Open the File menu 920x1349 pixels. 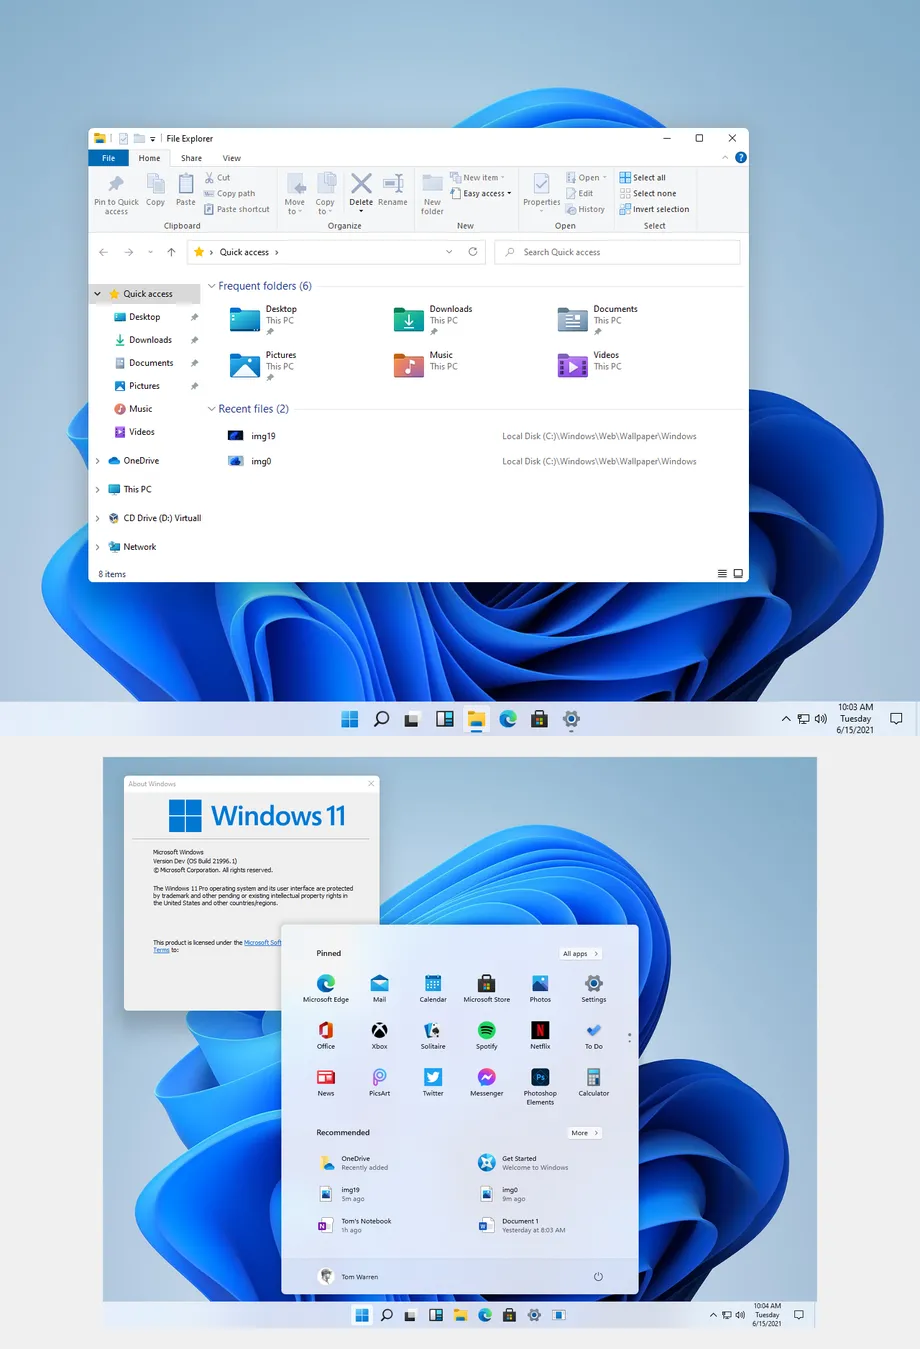[x=108, y=157]
